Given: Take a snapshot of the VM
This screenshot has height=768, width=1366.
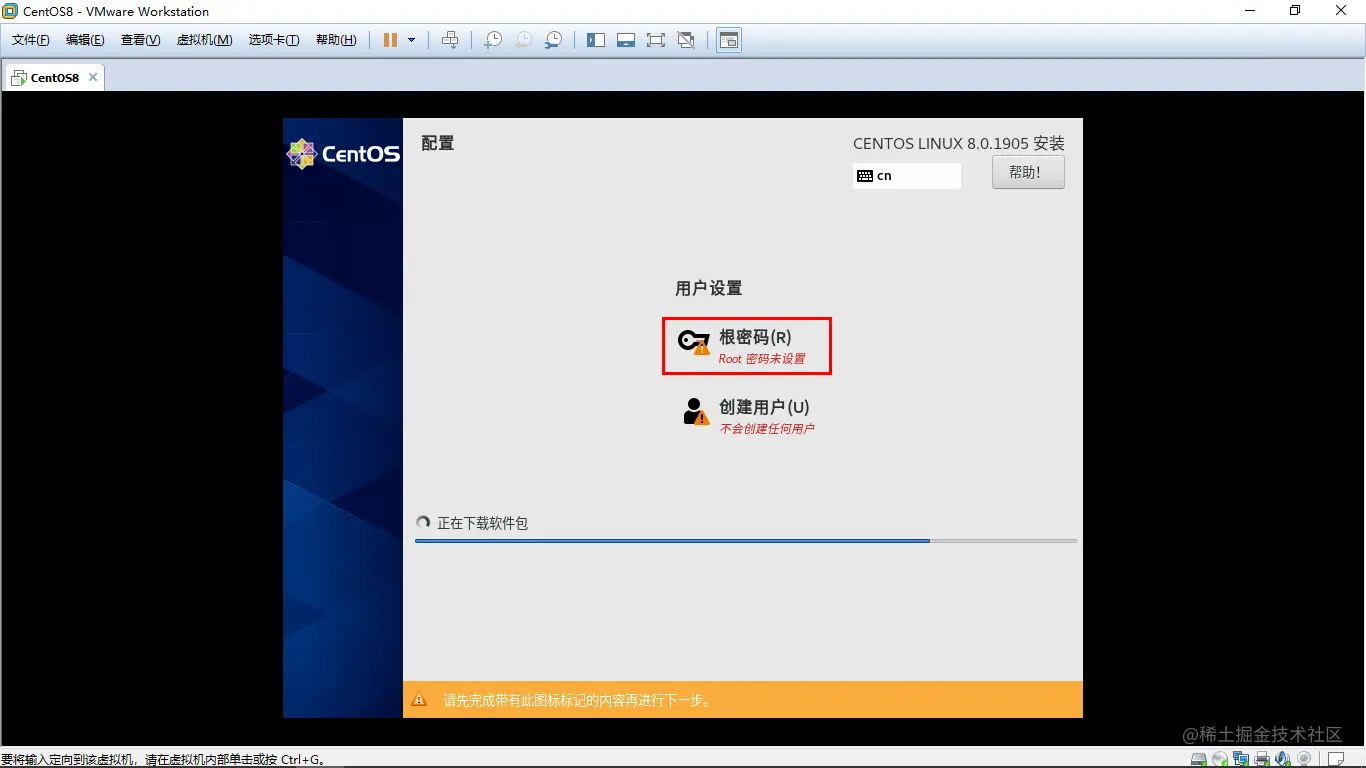Looking at the screenshot, I should 493,40.
